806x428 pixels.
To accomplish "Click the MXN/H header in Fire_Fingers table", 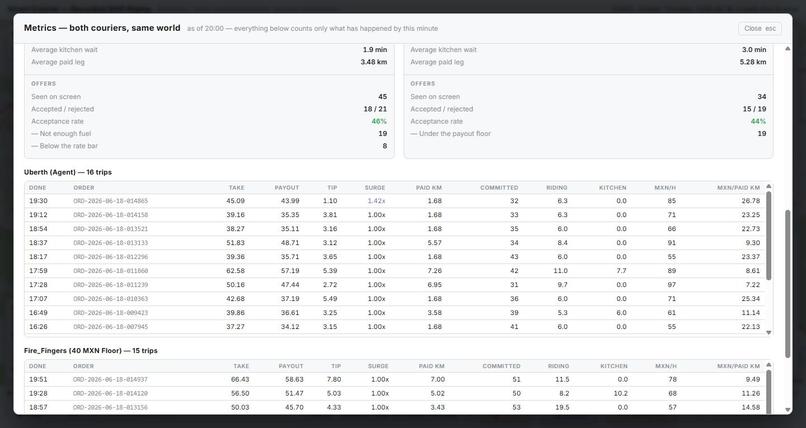I will coord(666,366).
